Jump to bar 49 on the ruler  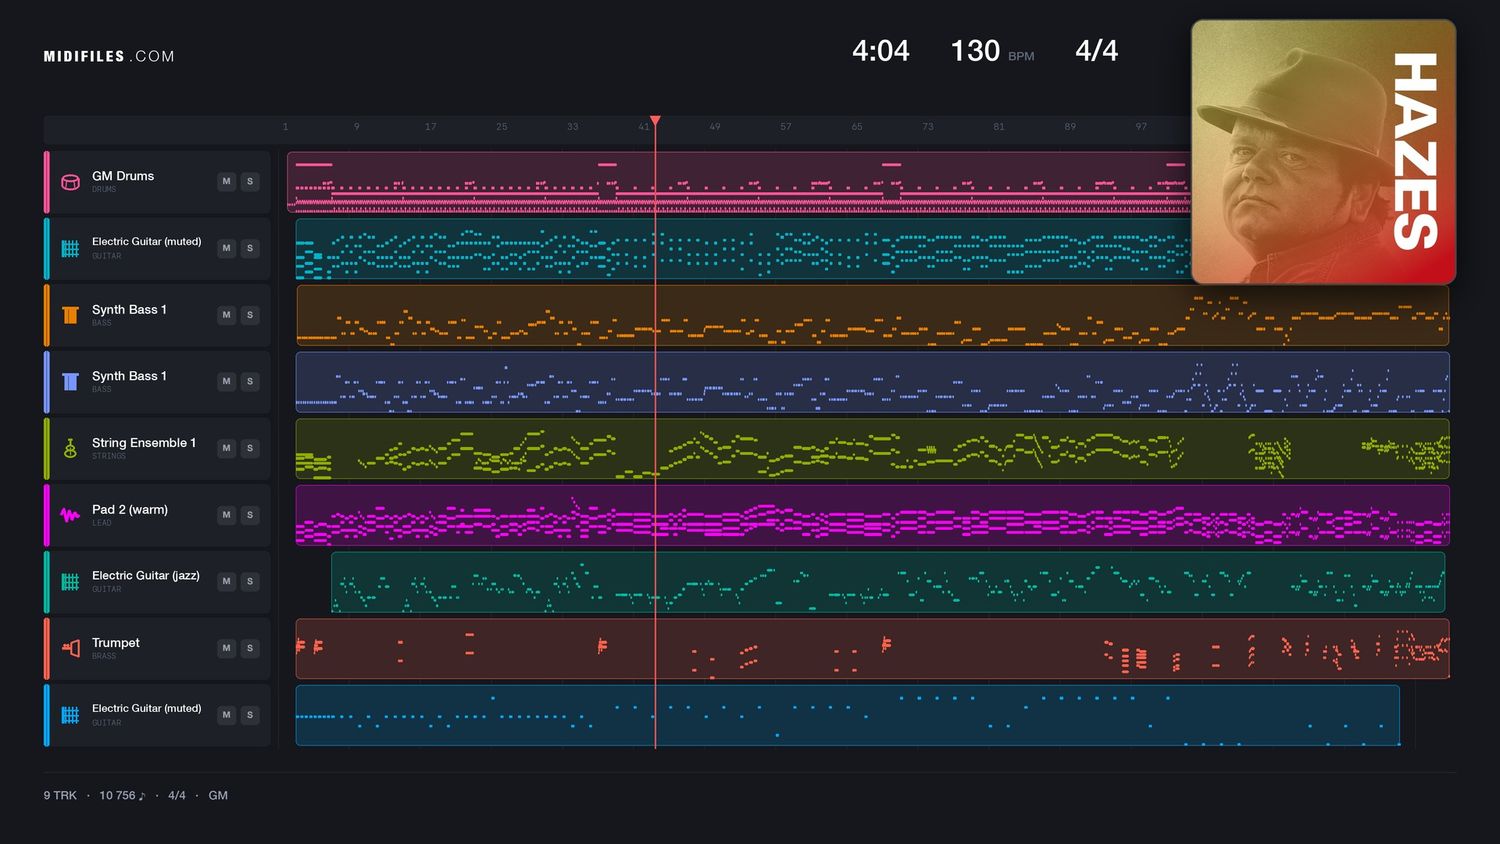[x=714, y=127]
